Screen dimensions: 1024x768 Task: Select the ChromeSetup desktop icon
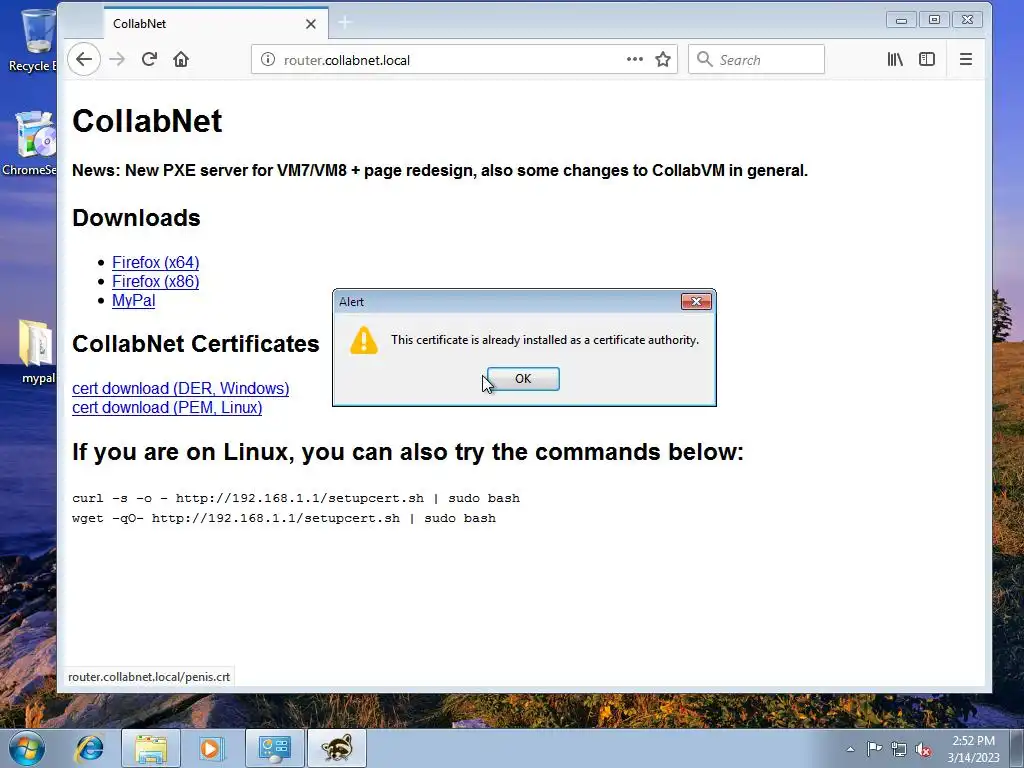click(31, 144)
